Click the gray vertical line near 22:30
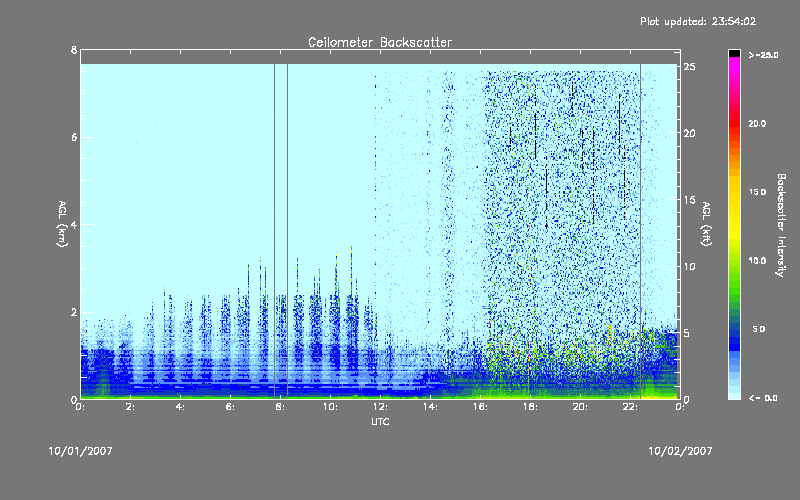The height and width of the screenshot is (500, 800). 641,231
